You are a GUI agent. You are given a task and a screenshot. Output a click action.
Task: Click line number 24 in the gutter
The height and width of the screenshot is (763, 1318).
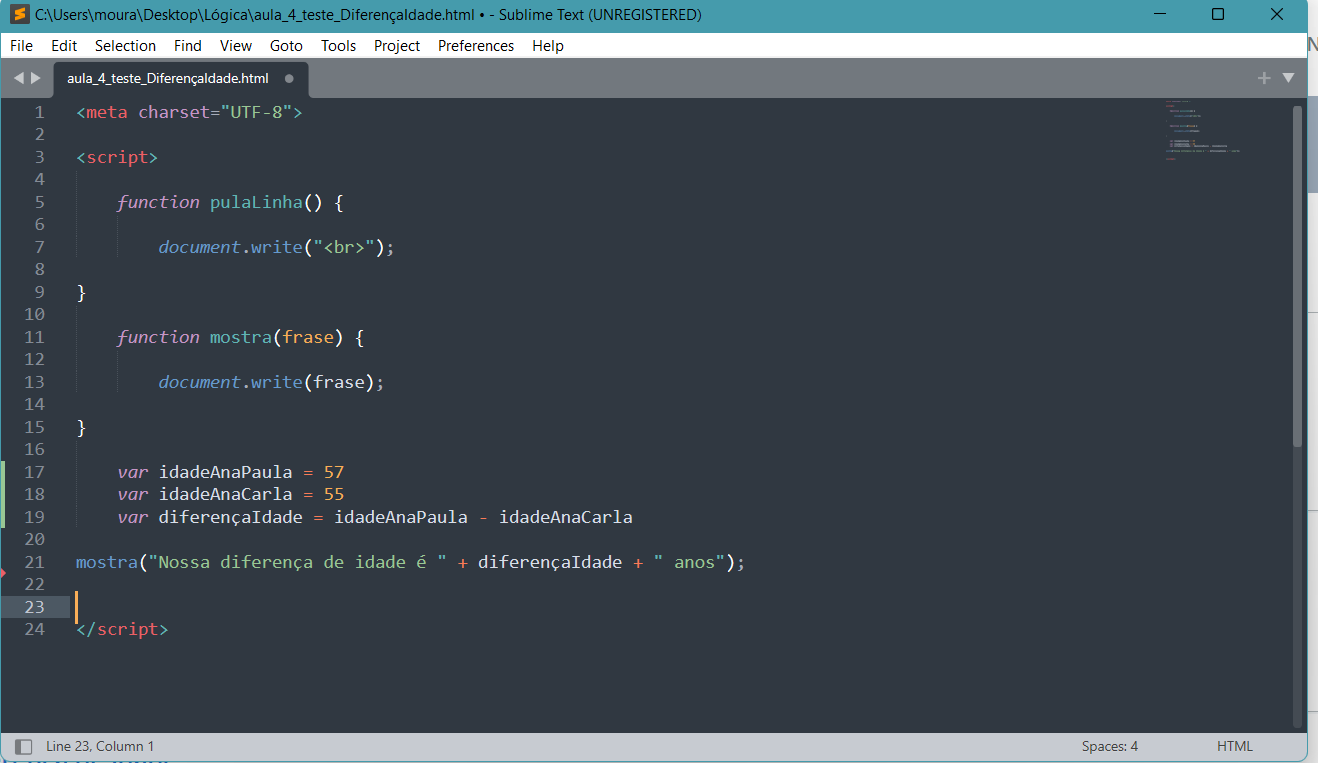[x=34, y=629]
